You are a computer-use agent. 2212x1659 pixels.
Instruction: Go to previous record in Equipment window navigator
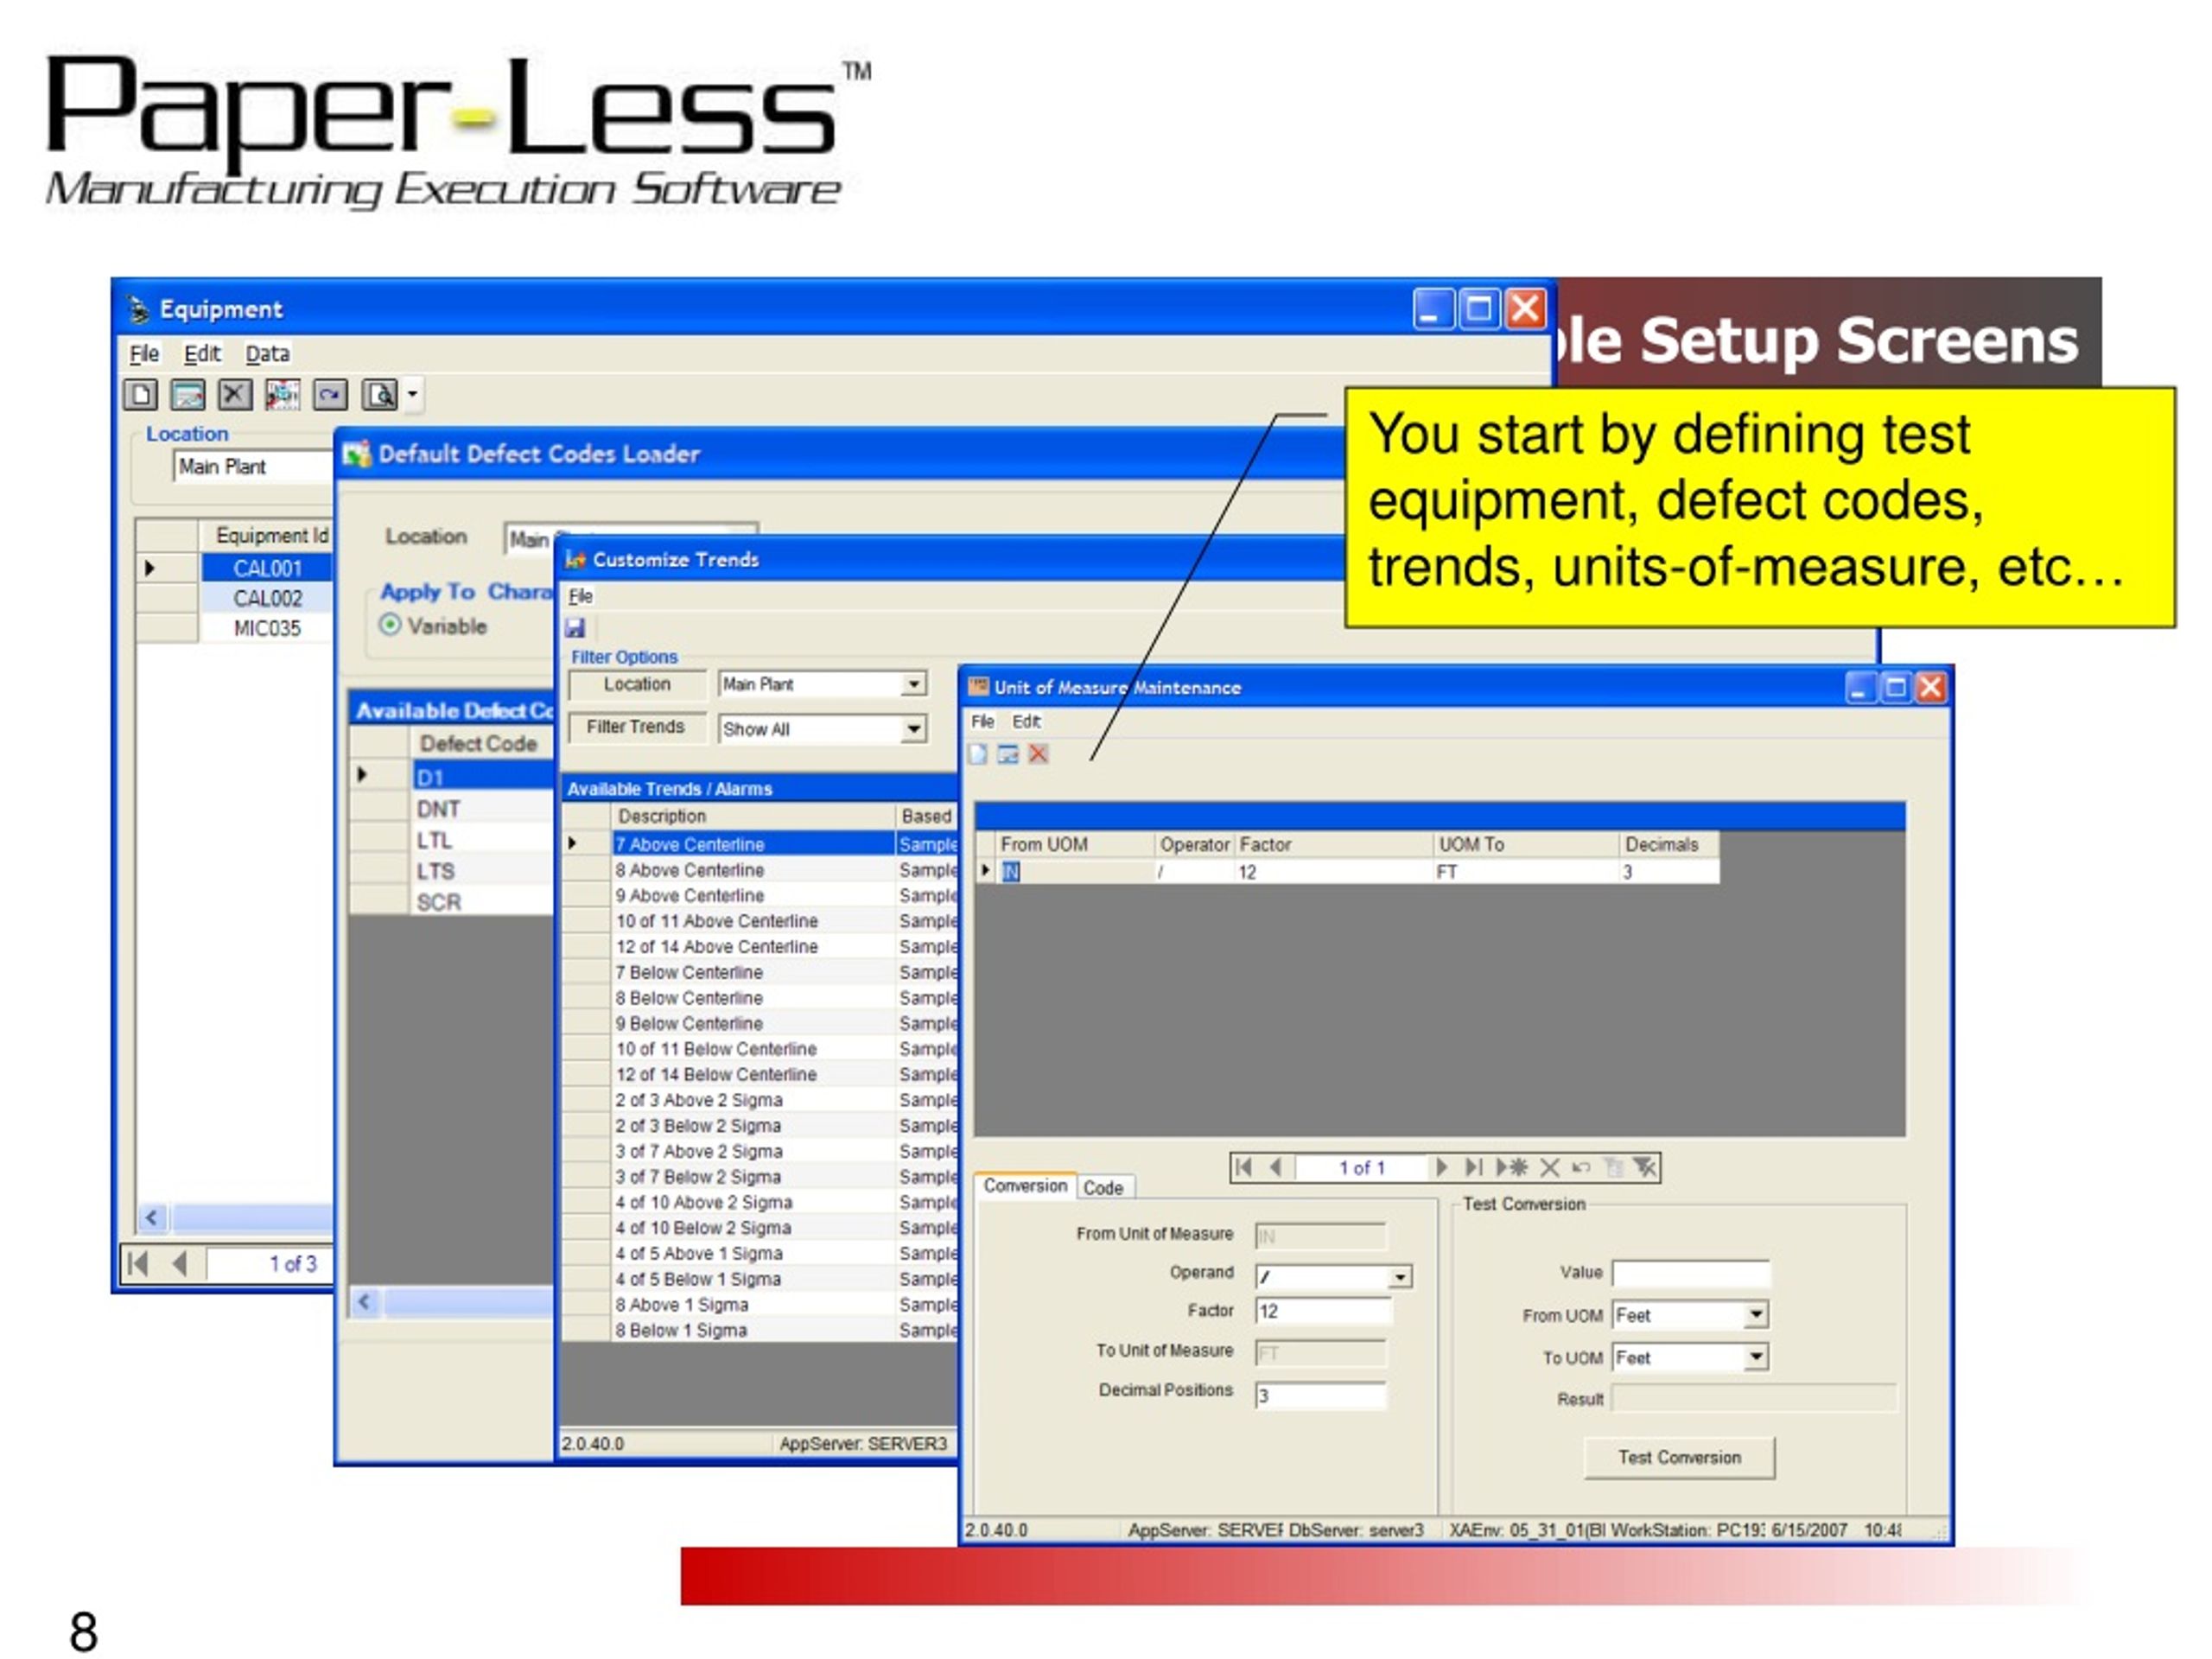pos(180,1264)
